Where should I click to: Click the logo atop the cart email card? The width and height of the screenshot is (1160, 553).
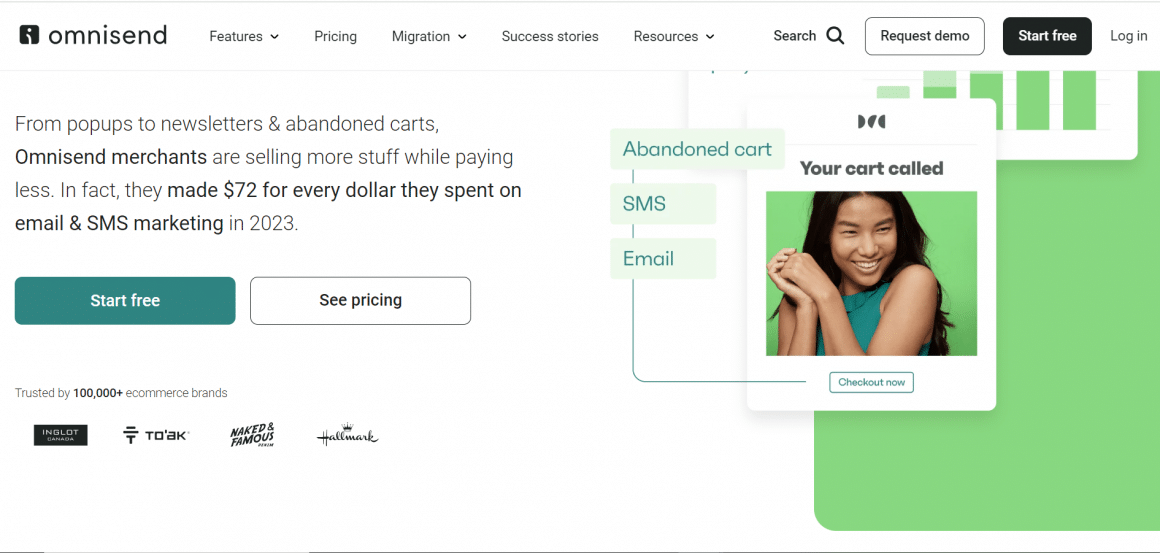871,122
